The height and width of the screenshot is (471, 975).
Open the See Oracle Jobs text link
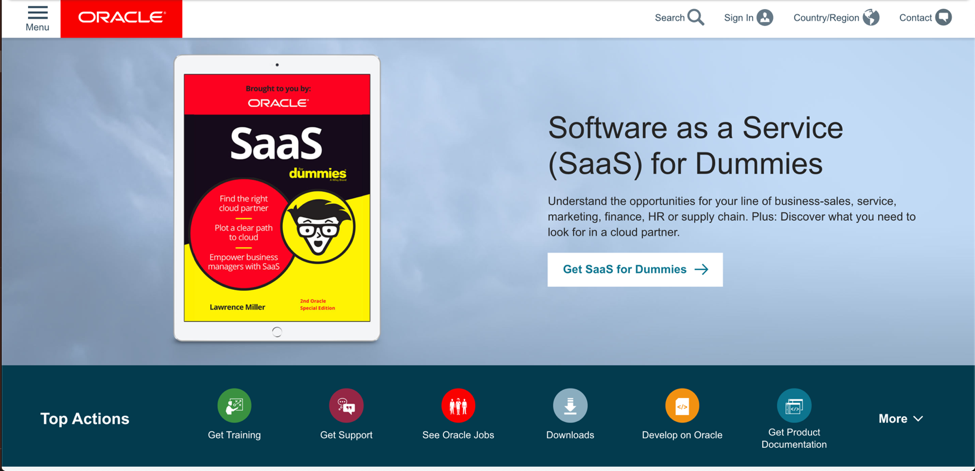[458, 435]
